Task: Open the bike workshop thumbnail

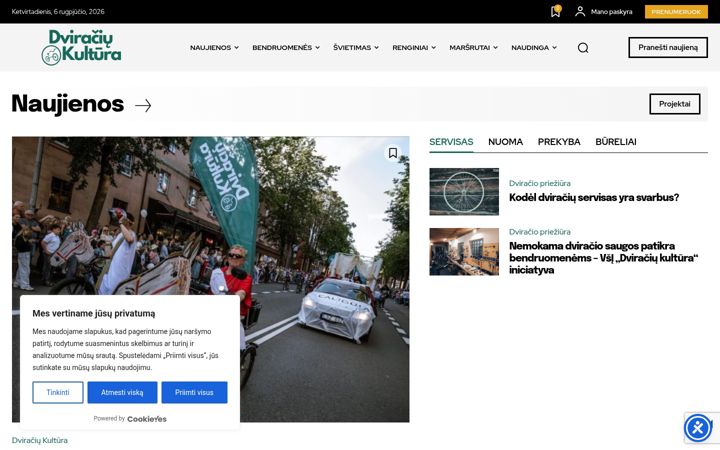Action: point(464,252)
